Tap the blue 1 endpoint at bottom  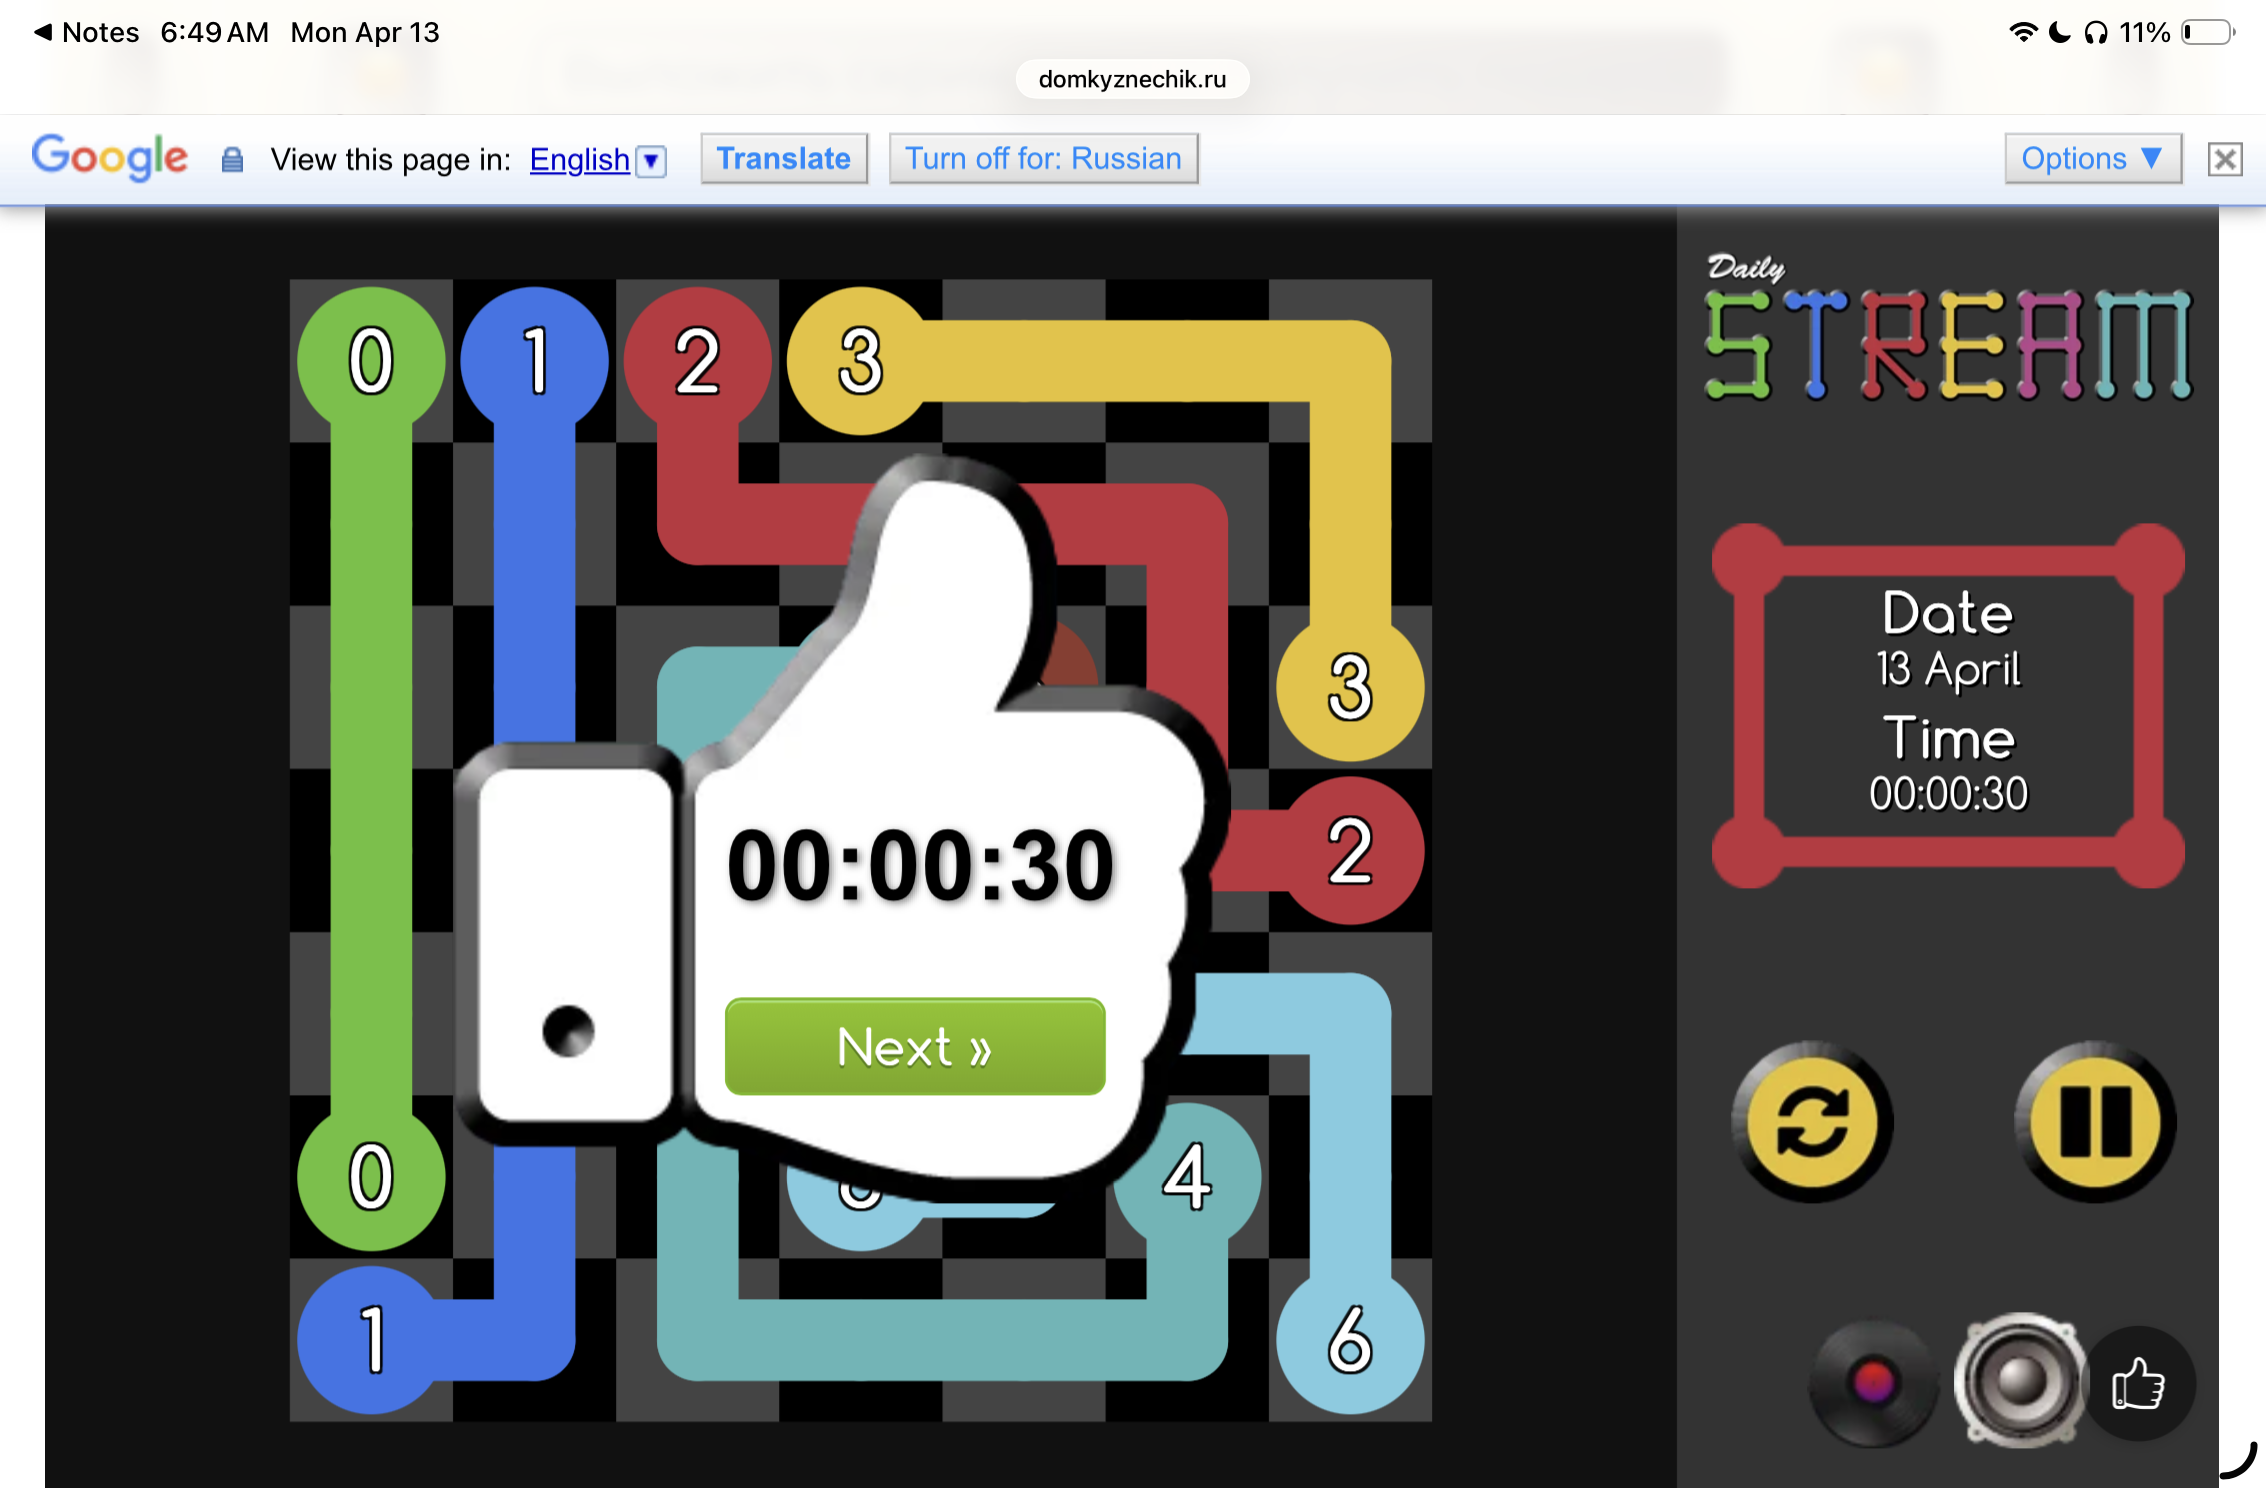(371, 1340)
